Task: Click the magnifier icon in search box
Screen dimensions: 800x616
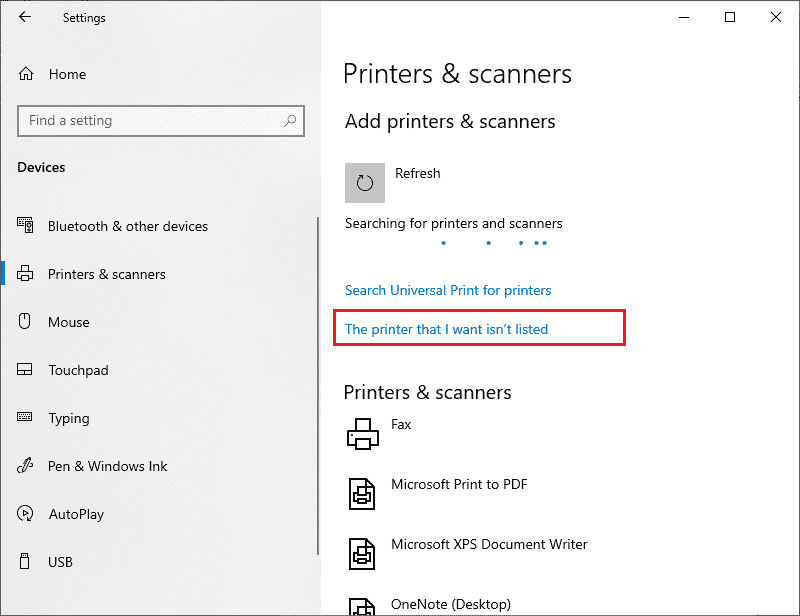Action: coord(290,120)
